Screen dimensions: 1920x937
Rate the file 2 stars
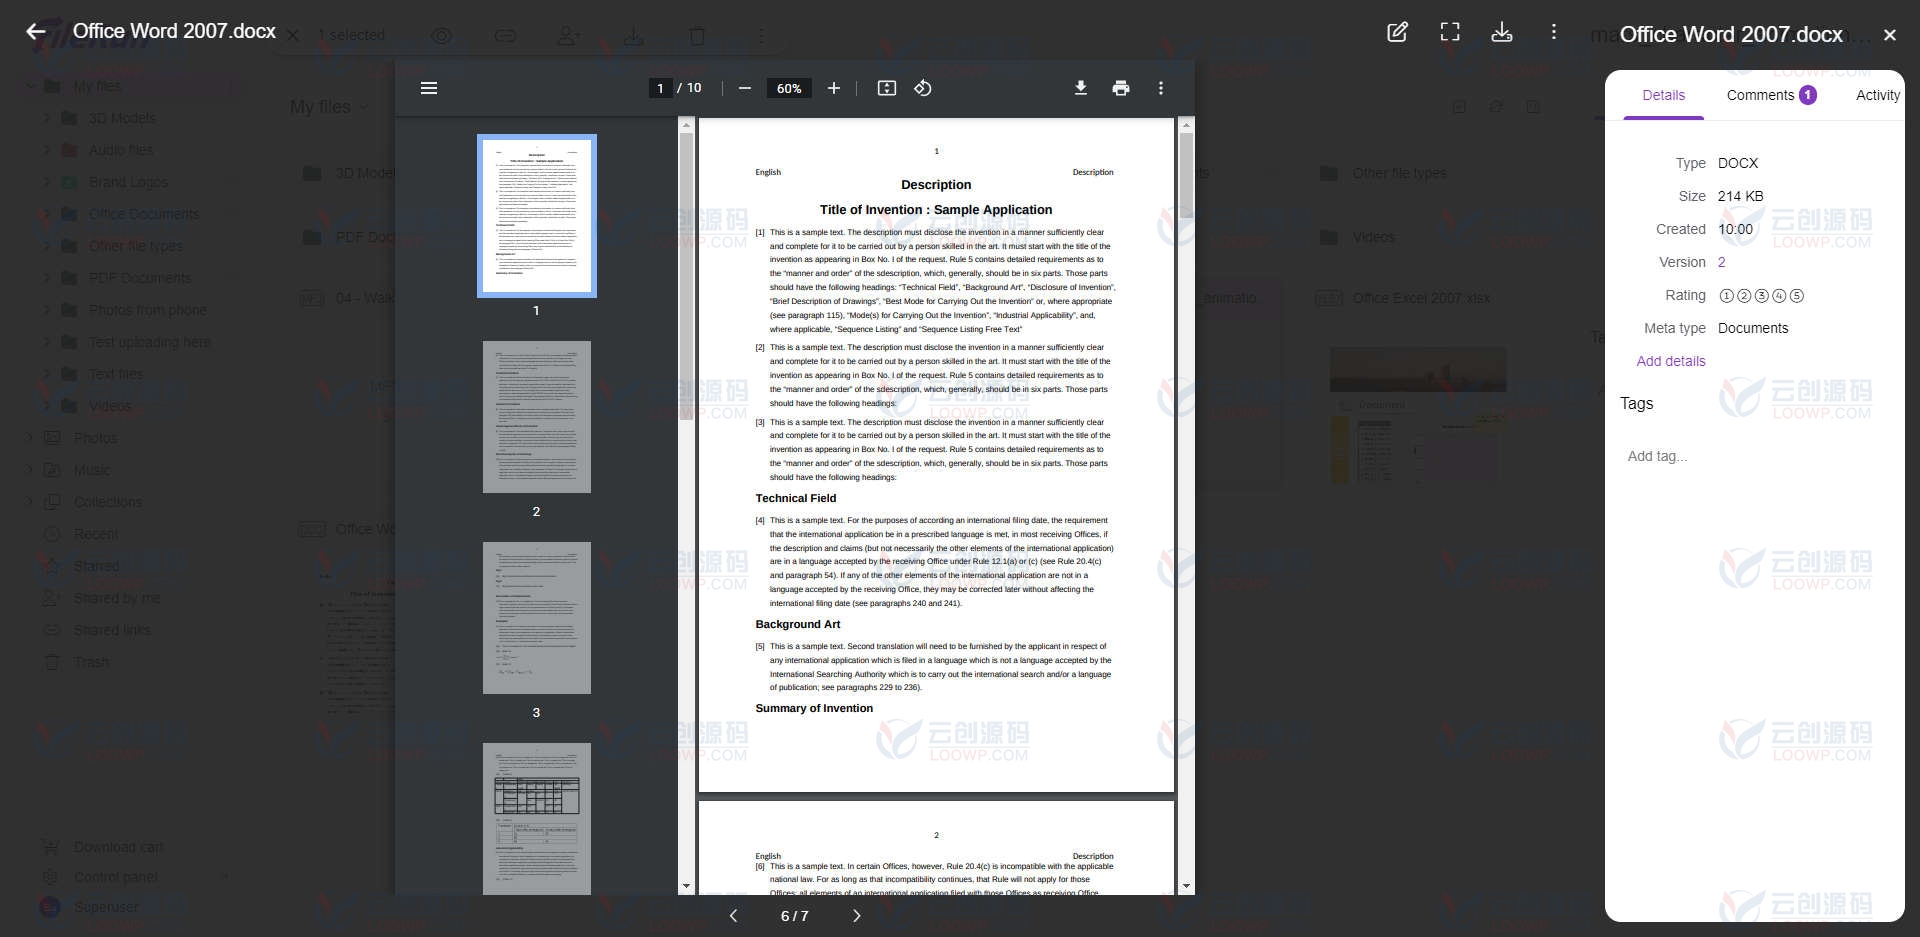coord(1744,296)
